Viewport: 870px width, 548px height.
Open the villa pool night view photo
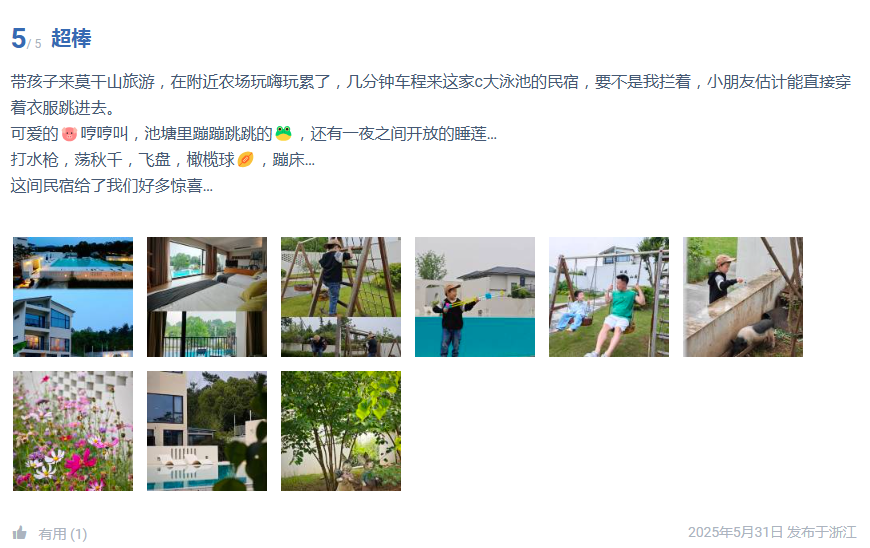click(x=73, y=297)
